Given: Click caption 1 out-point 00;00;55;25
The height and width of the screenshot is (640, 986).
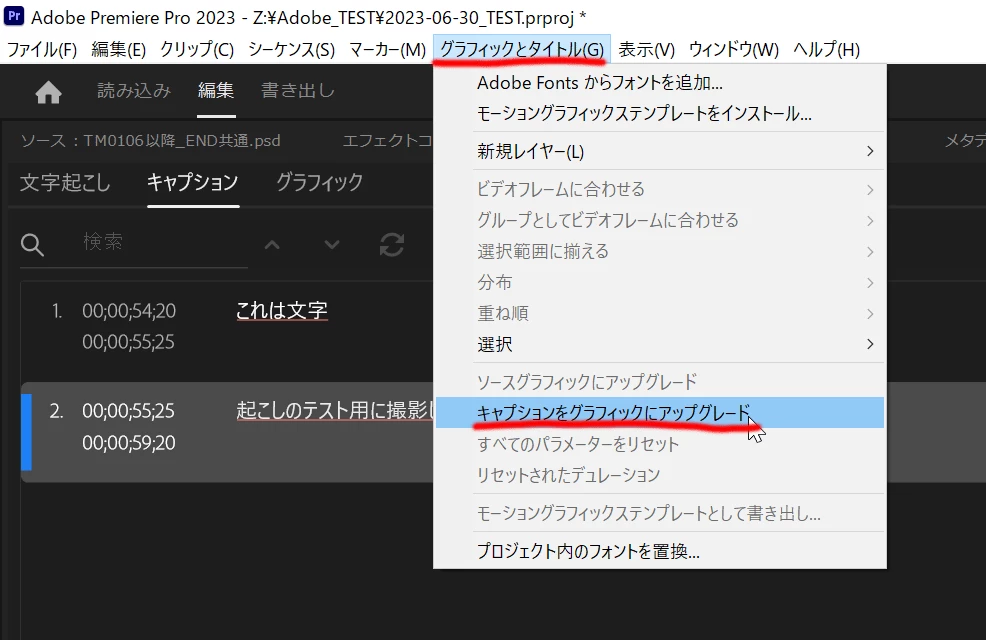Looking at the screenshot, I should pos(128,342).
